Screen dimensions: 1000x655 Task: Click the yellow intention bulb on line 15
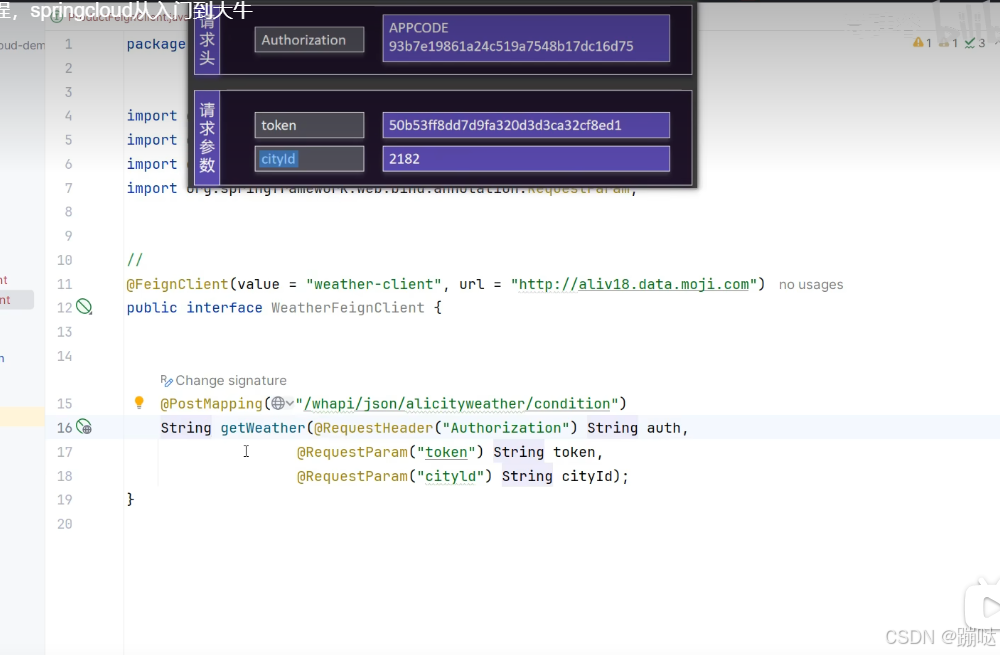coord(139,402)
